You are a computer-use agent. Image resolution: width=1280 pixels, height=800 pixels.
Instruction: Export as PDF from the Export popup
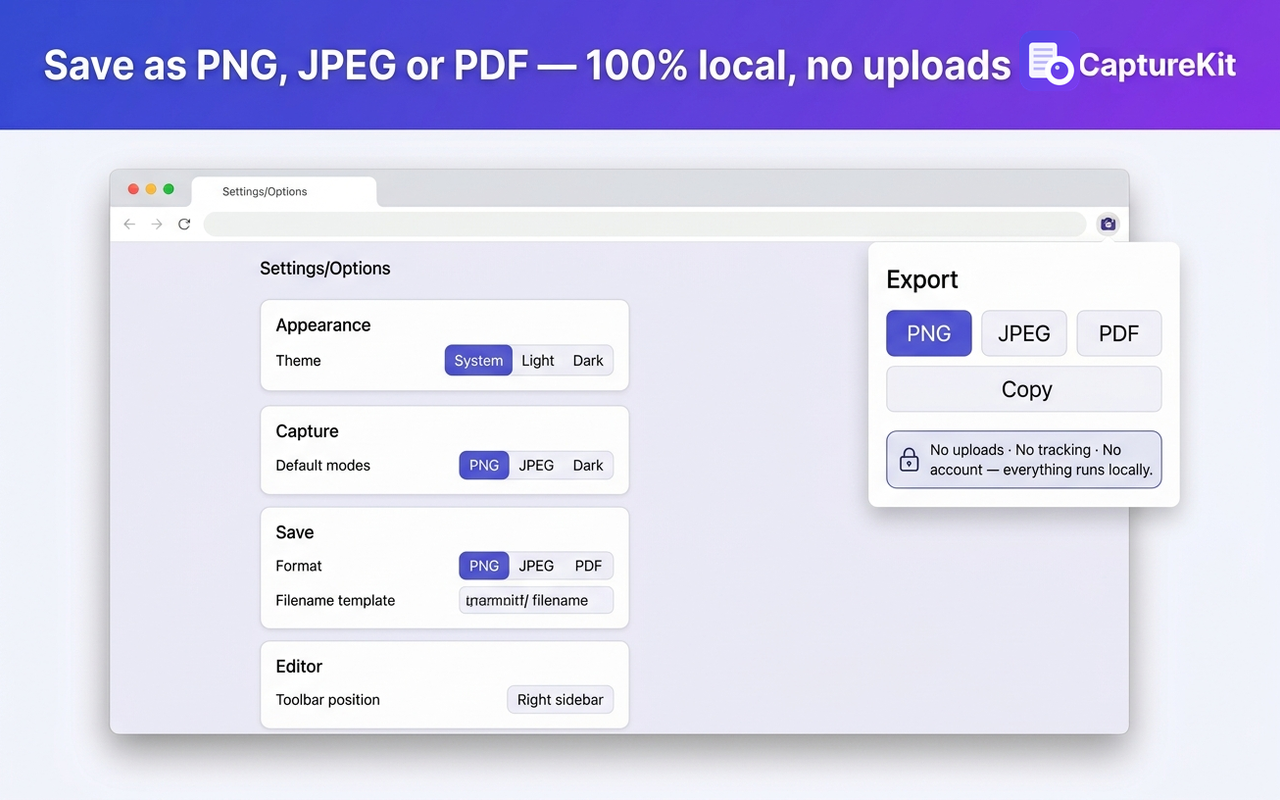click(1119, 334)
